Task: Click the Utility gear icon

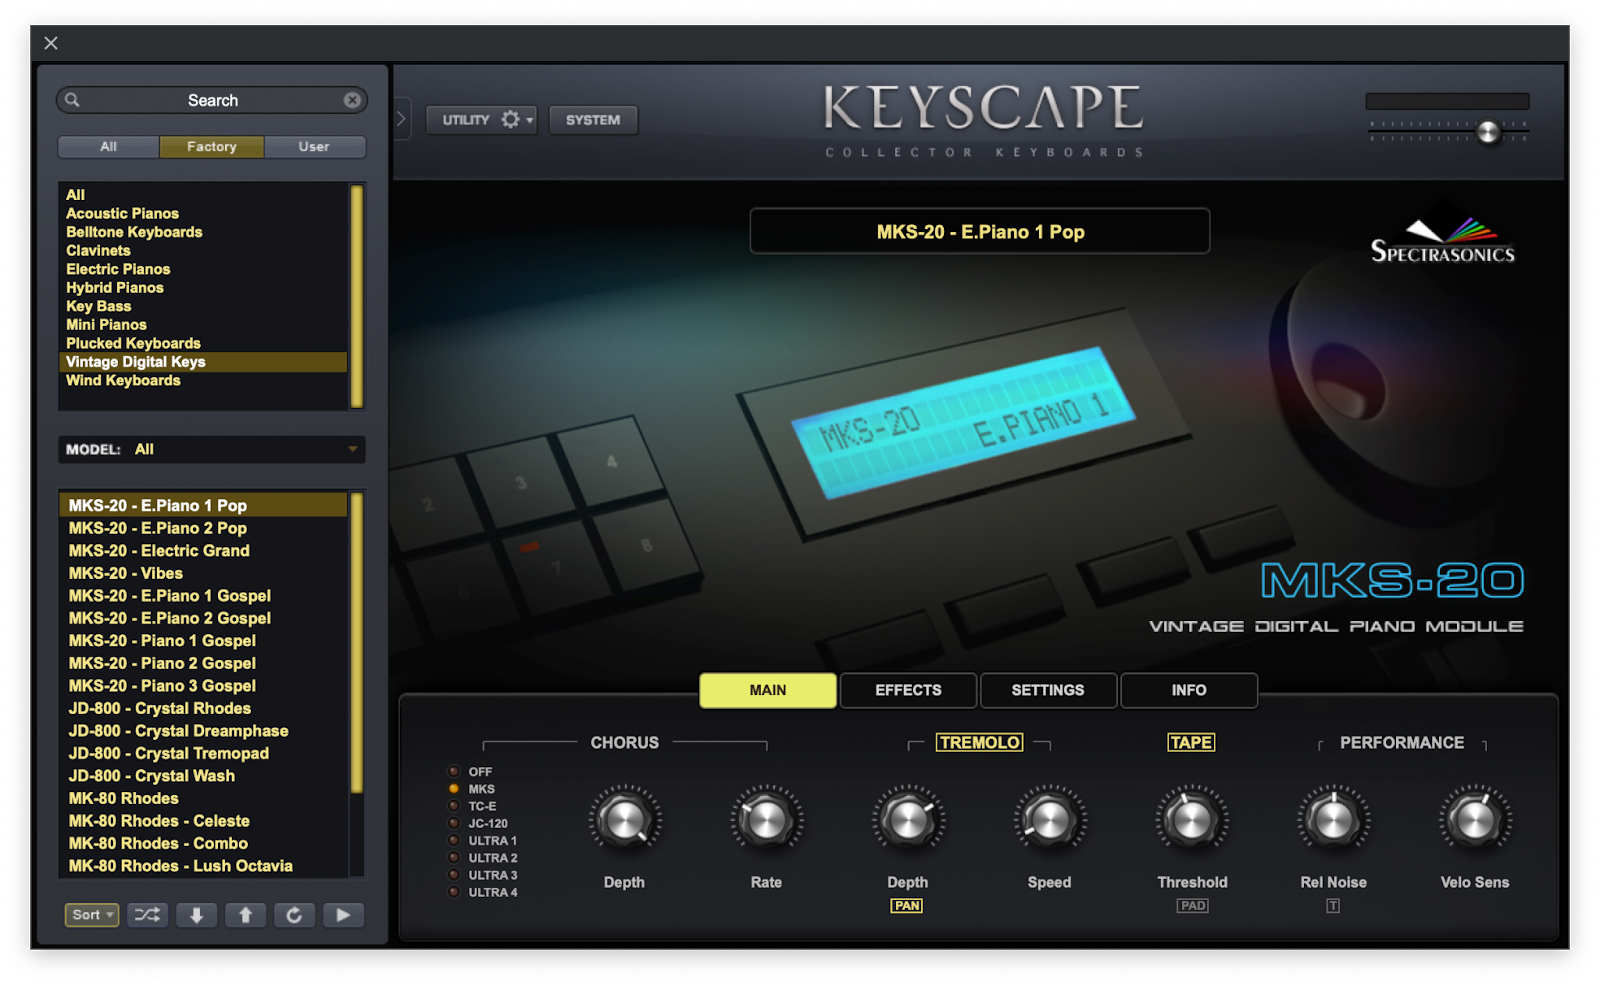Action: coord(511,119)
